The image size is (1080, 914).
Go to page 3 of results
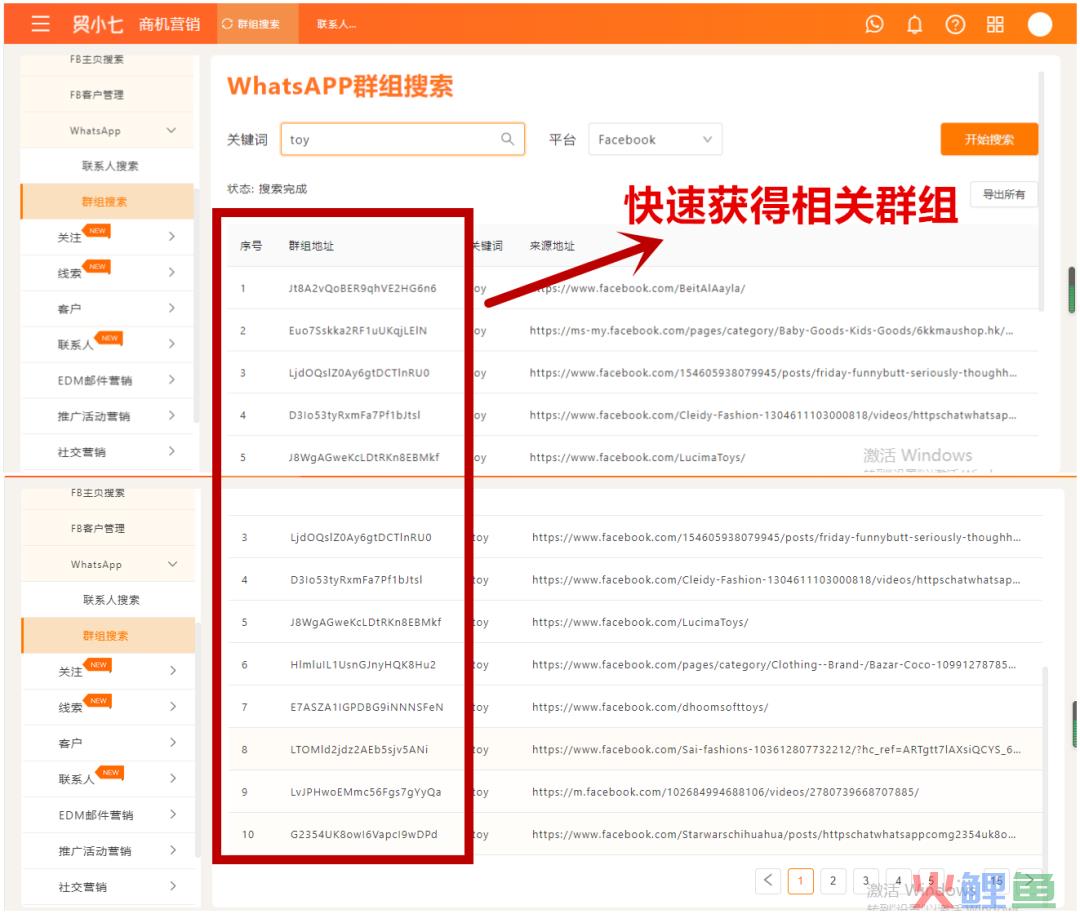pyautogui.click(x=865, y=880)
